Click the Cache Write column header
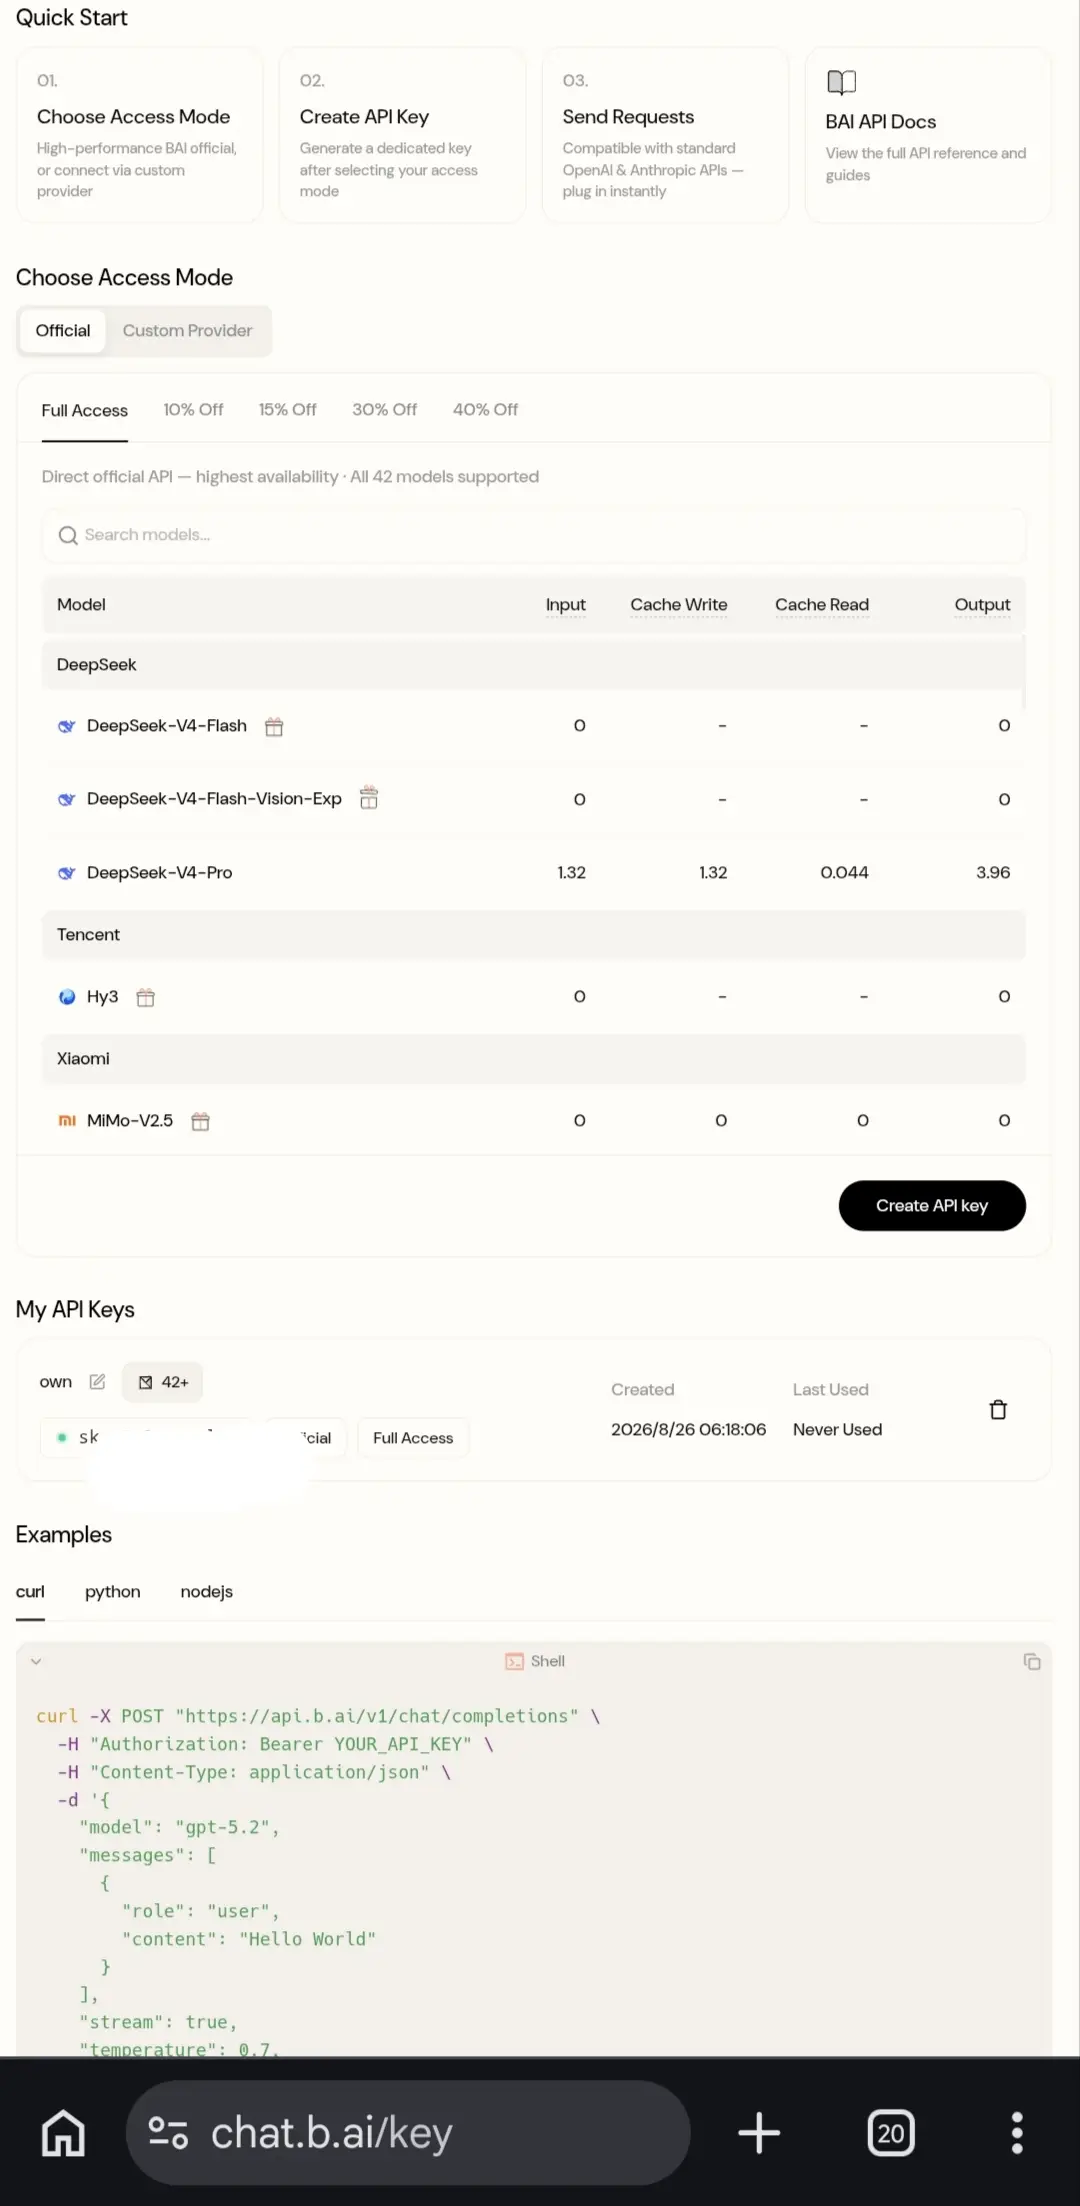This screenshot has width=1080, height=2206. (679, 605)
